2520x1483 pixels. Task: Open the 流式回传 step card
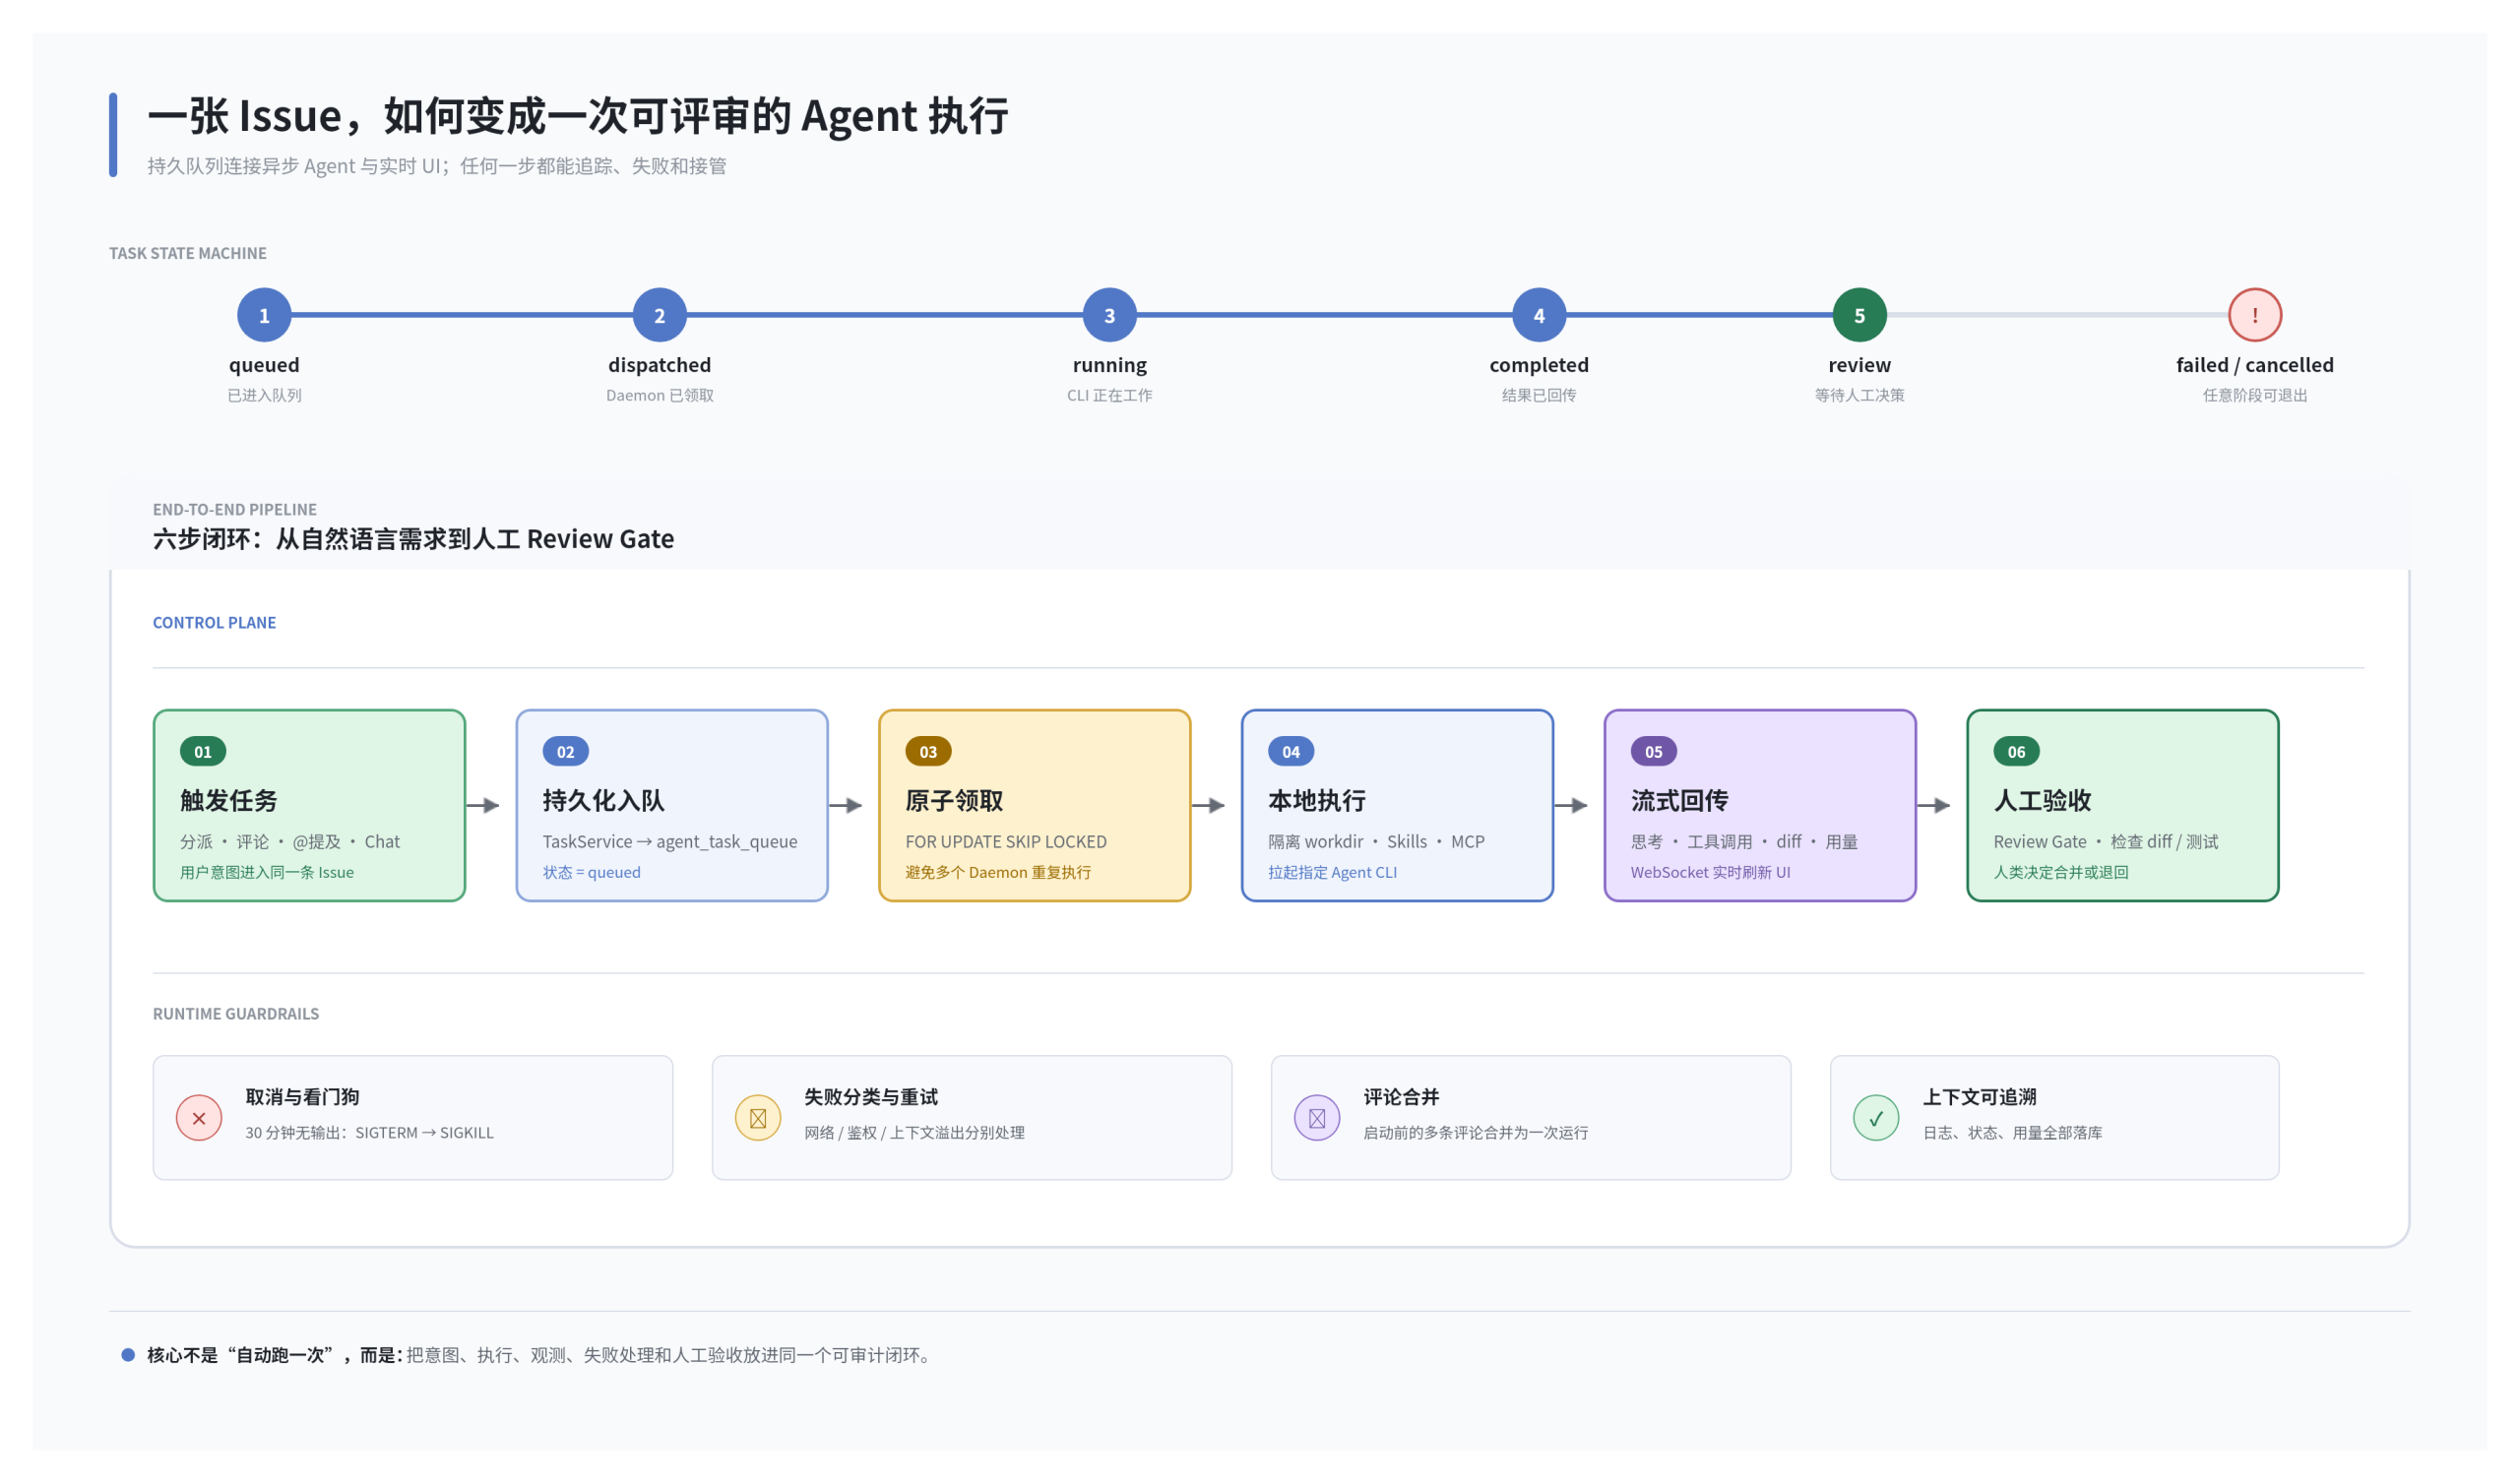tap(1761, 806)
